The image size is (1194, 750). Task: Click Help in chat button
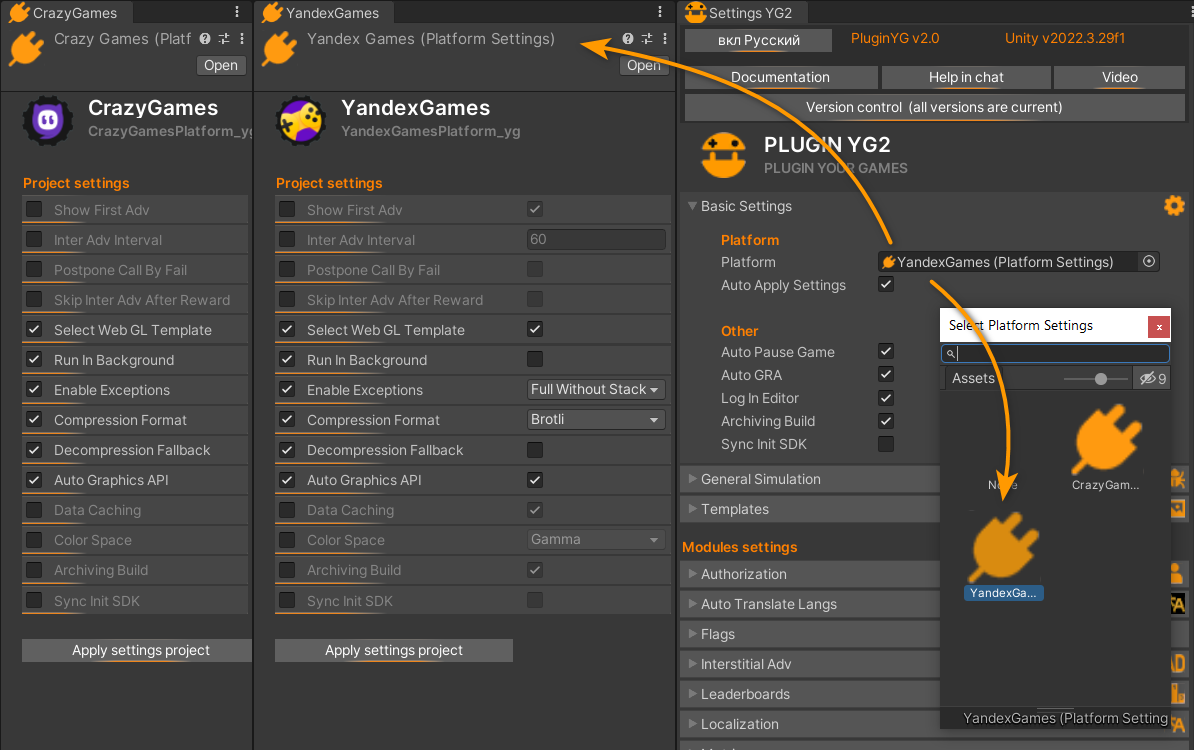point(966,77)
